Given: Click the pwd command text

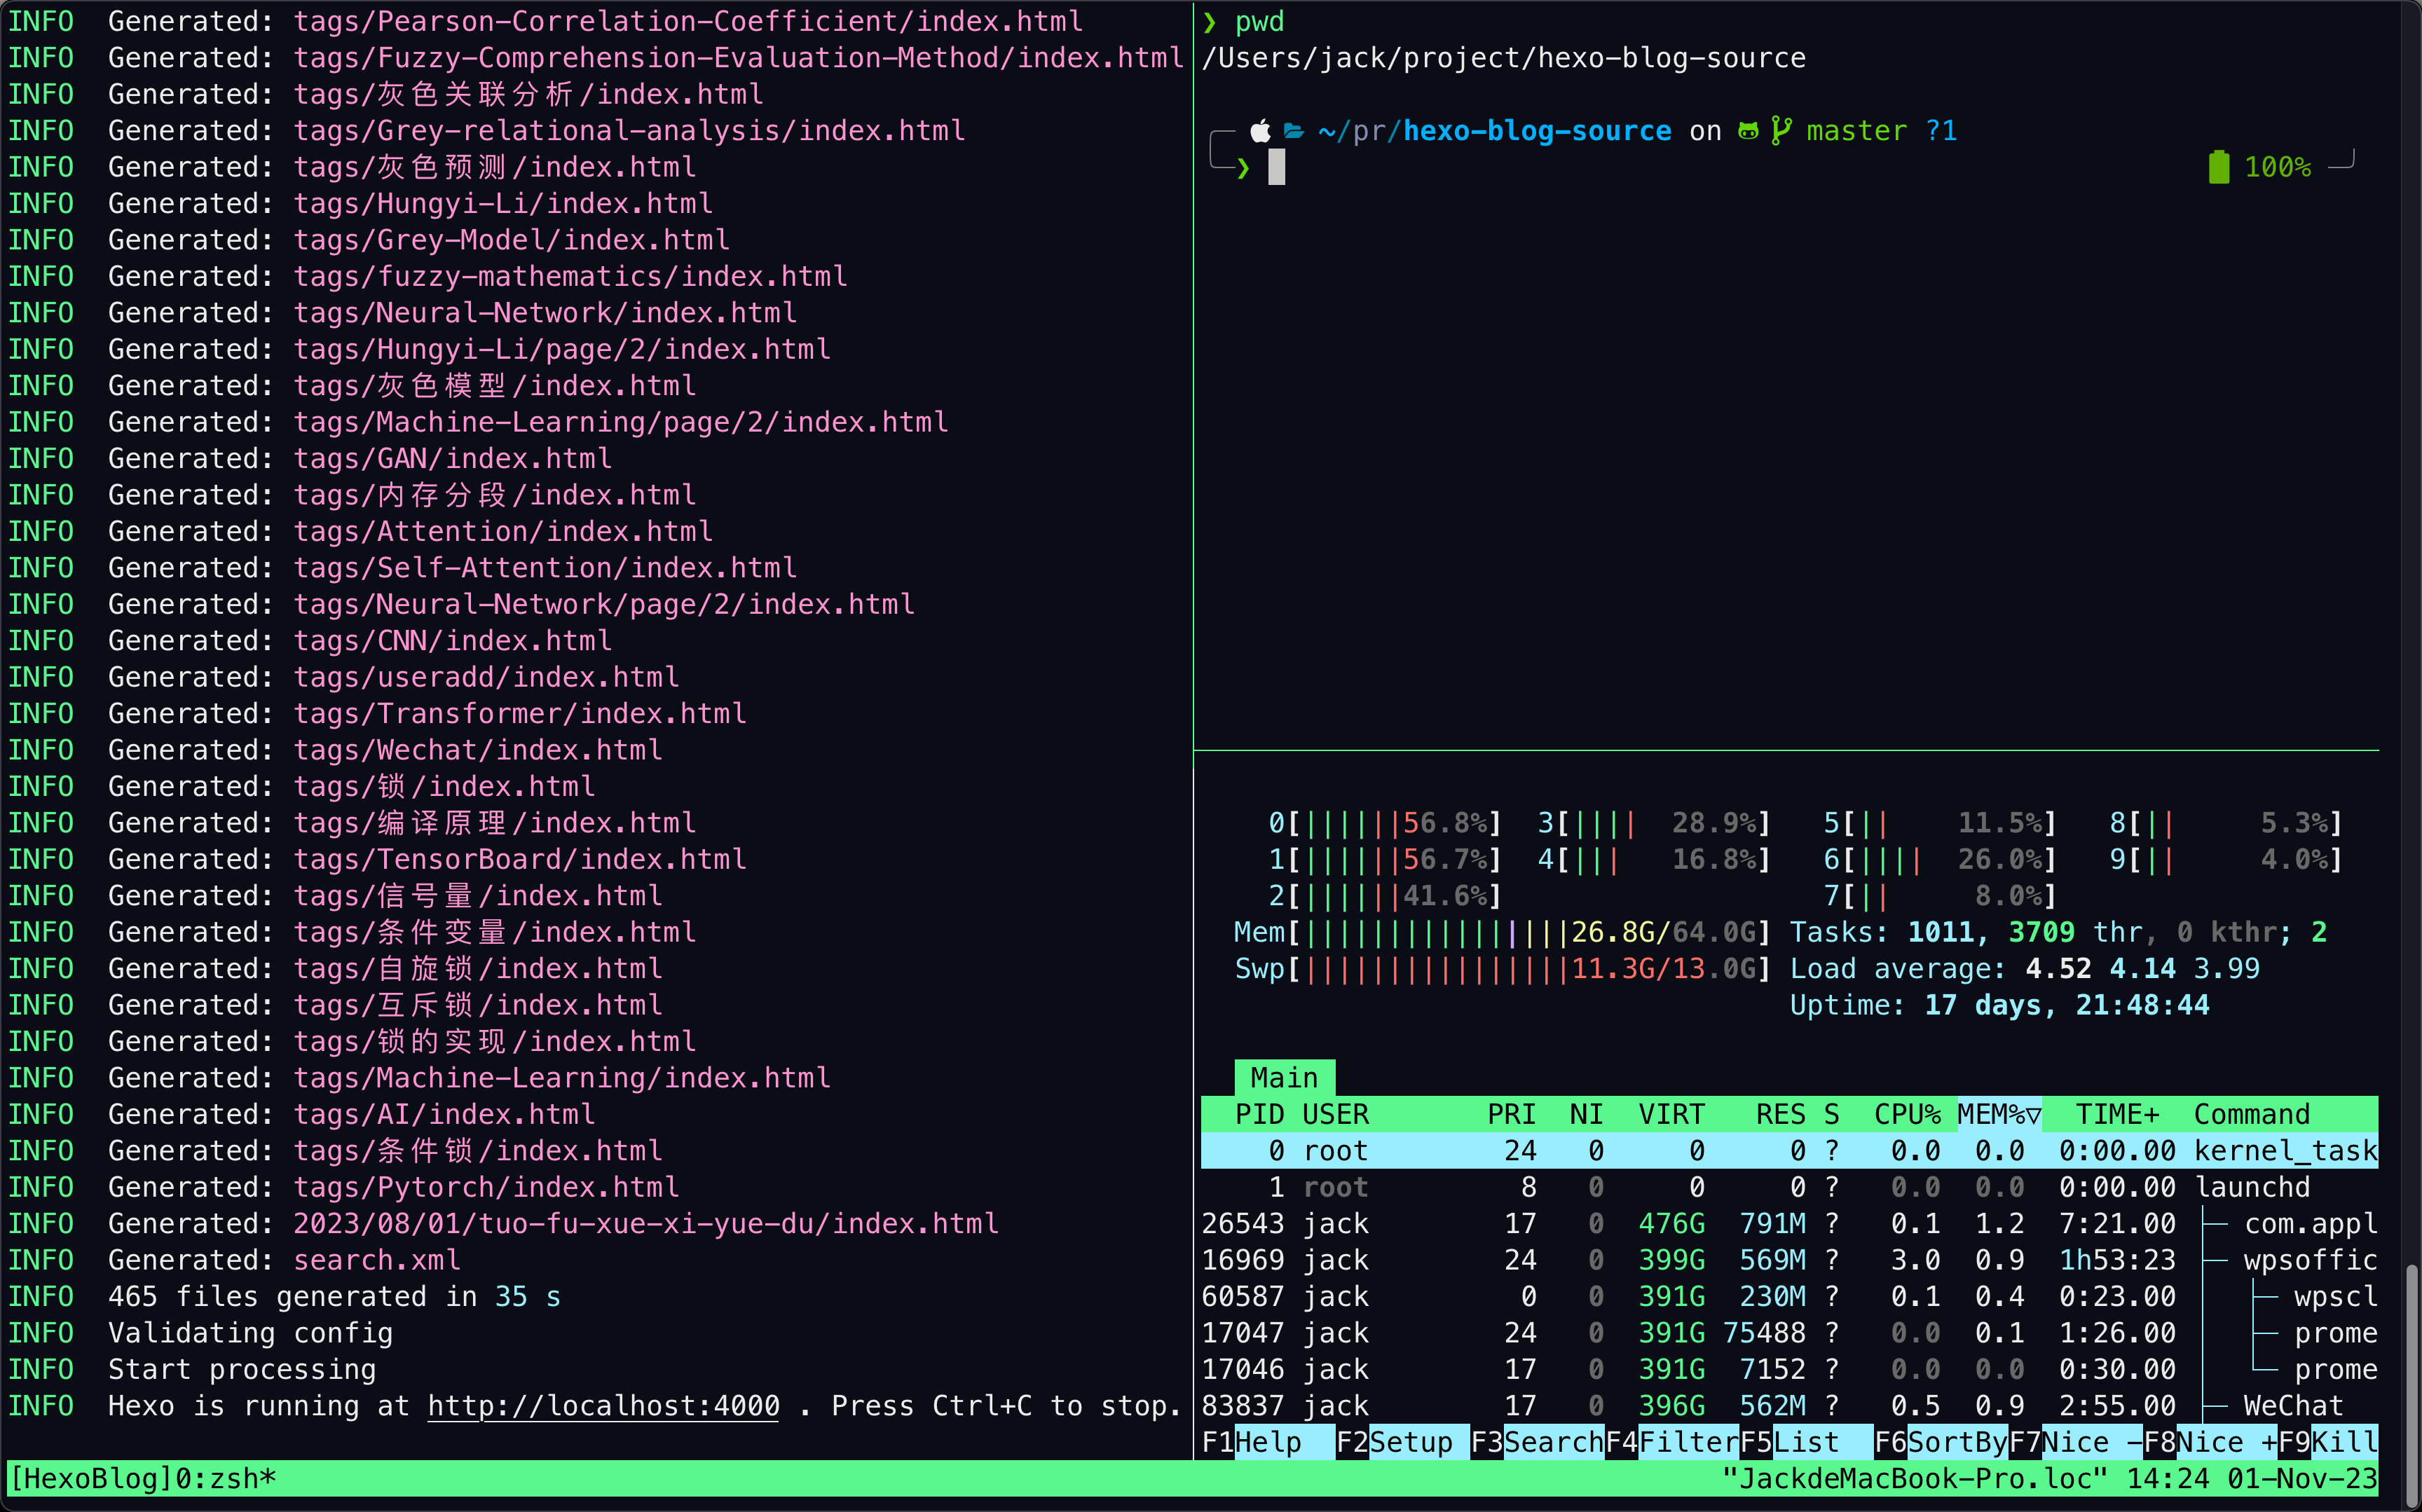Looking at the screenshot, I should (1260, 22).
